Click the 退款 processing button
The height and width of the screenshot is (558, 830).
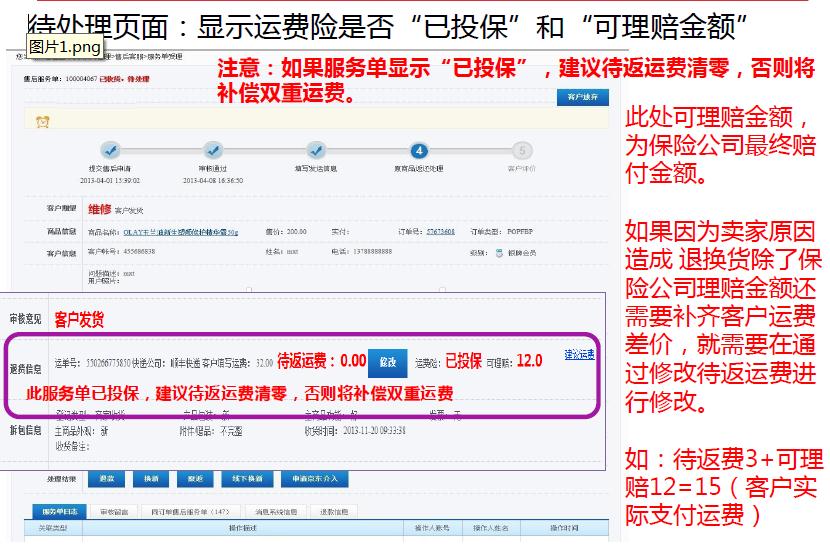106,479
